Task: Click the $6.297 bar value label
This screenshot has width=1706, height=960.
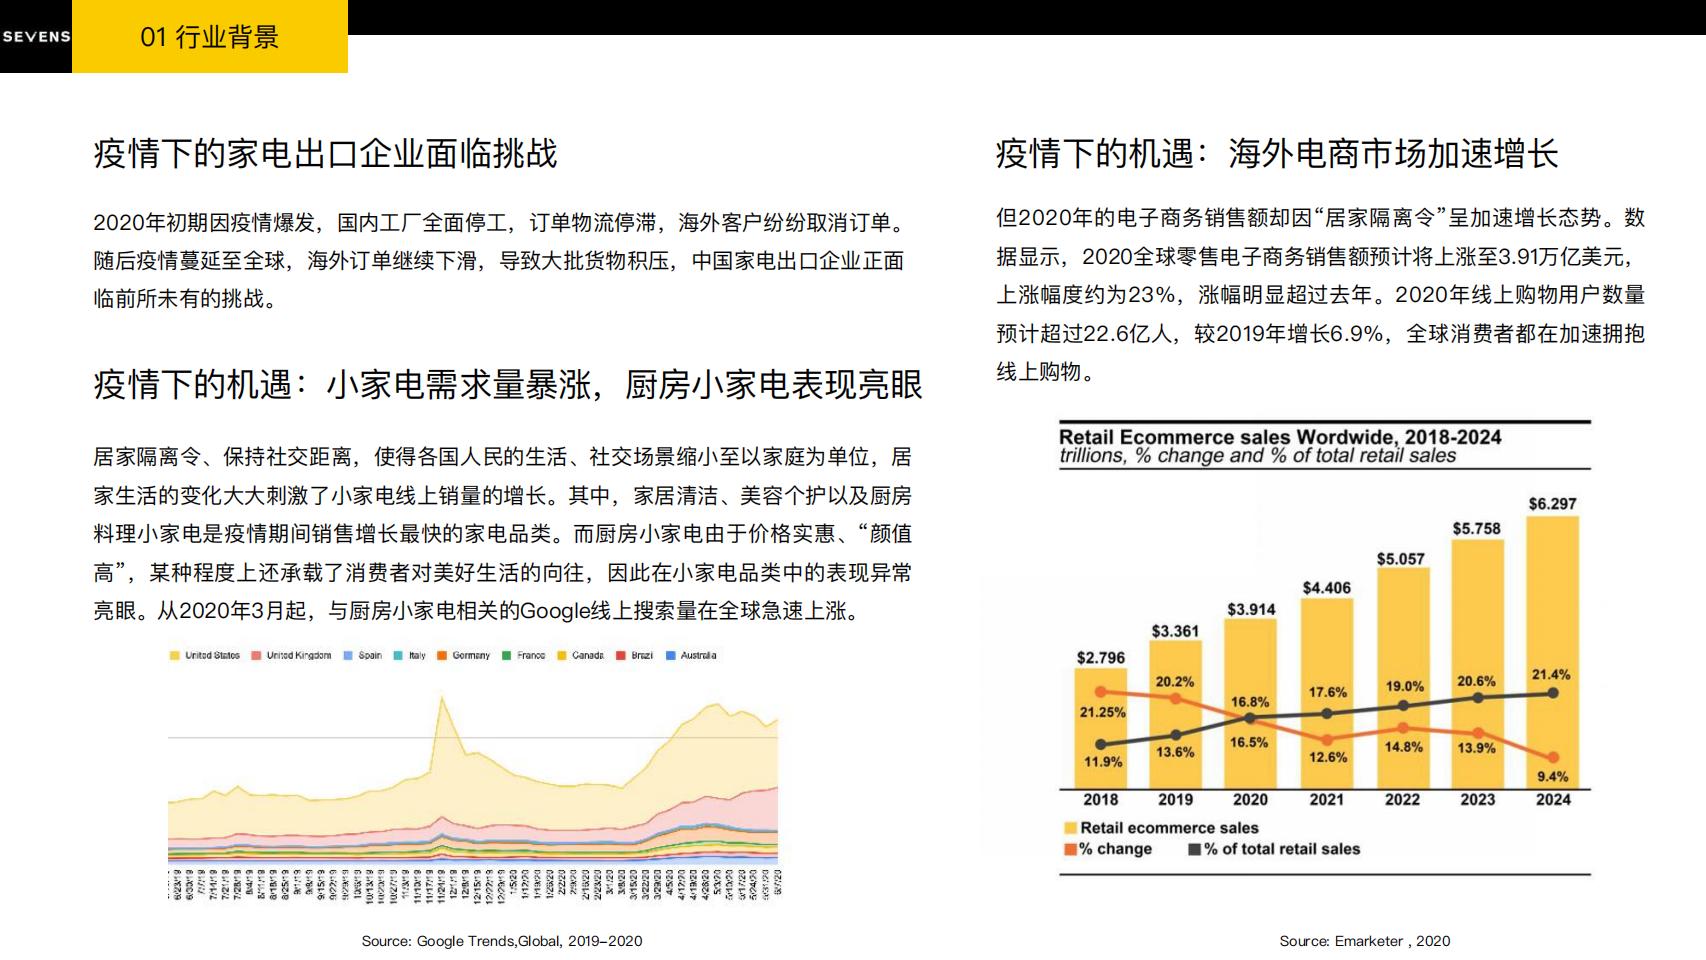Action: tap(1552, 504)
